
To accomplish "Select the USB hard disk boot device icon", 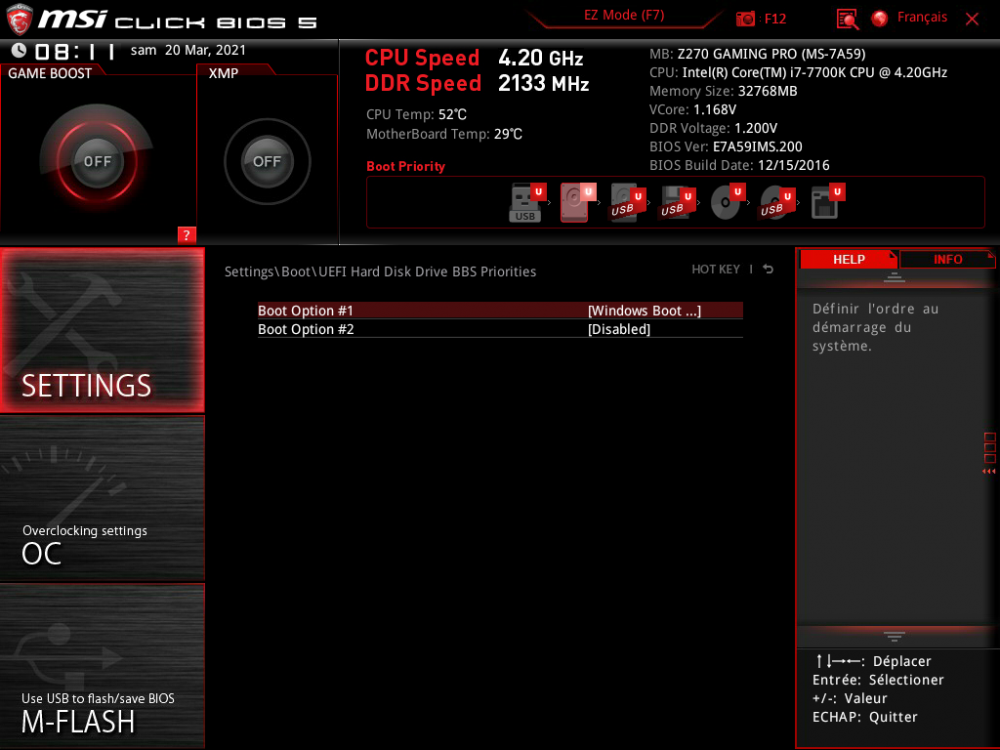I will click(627, 203).
